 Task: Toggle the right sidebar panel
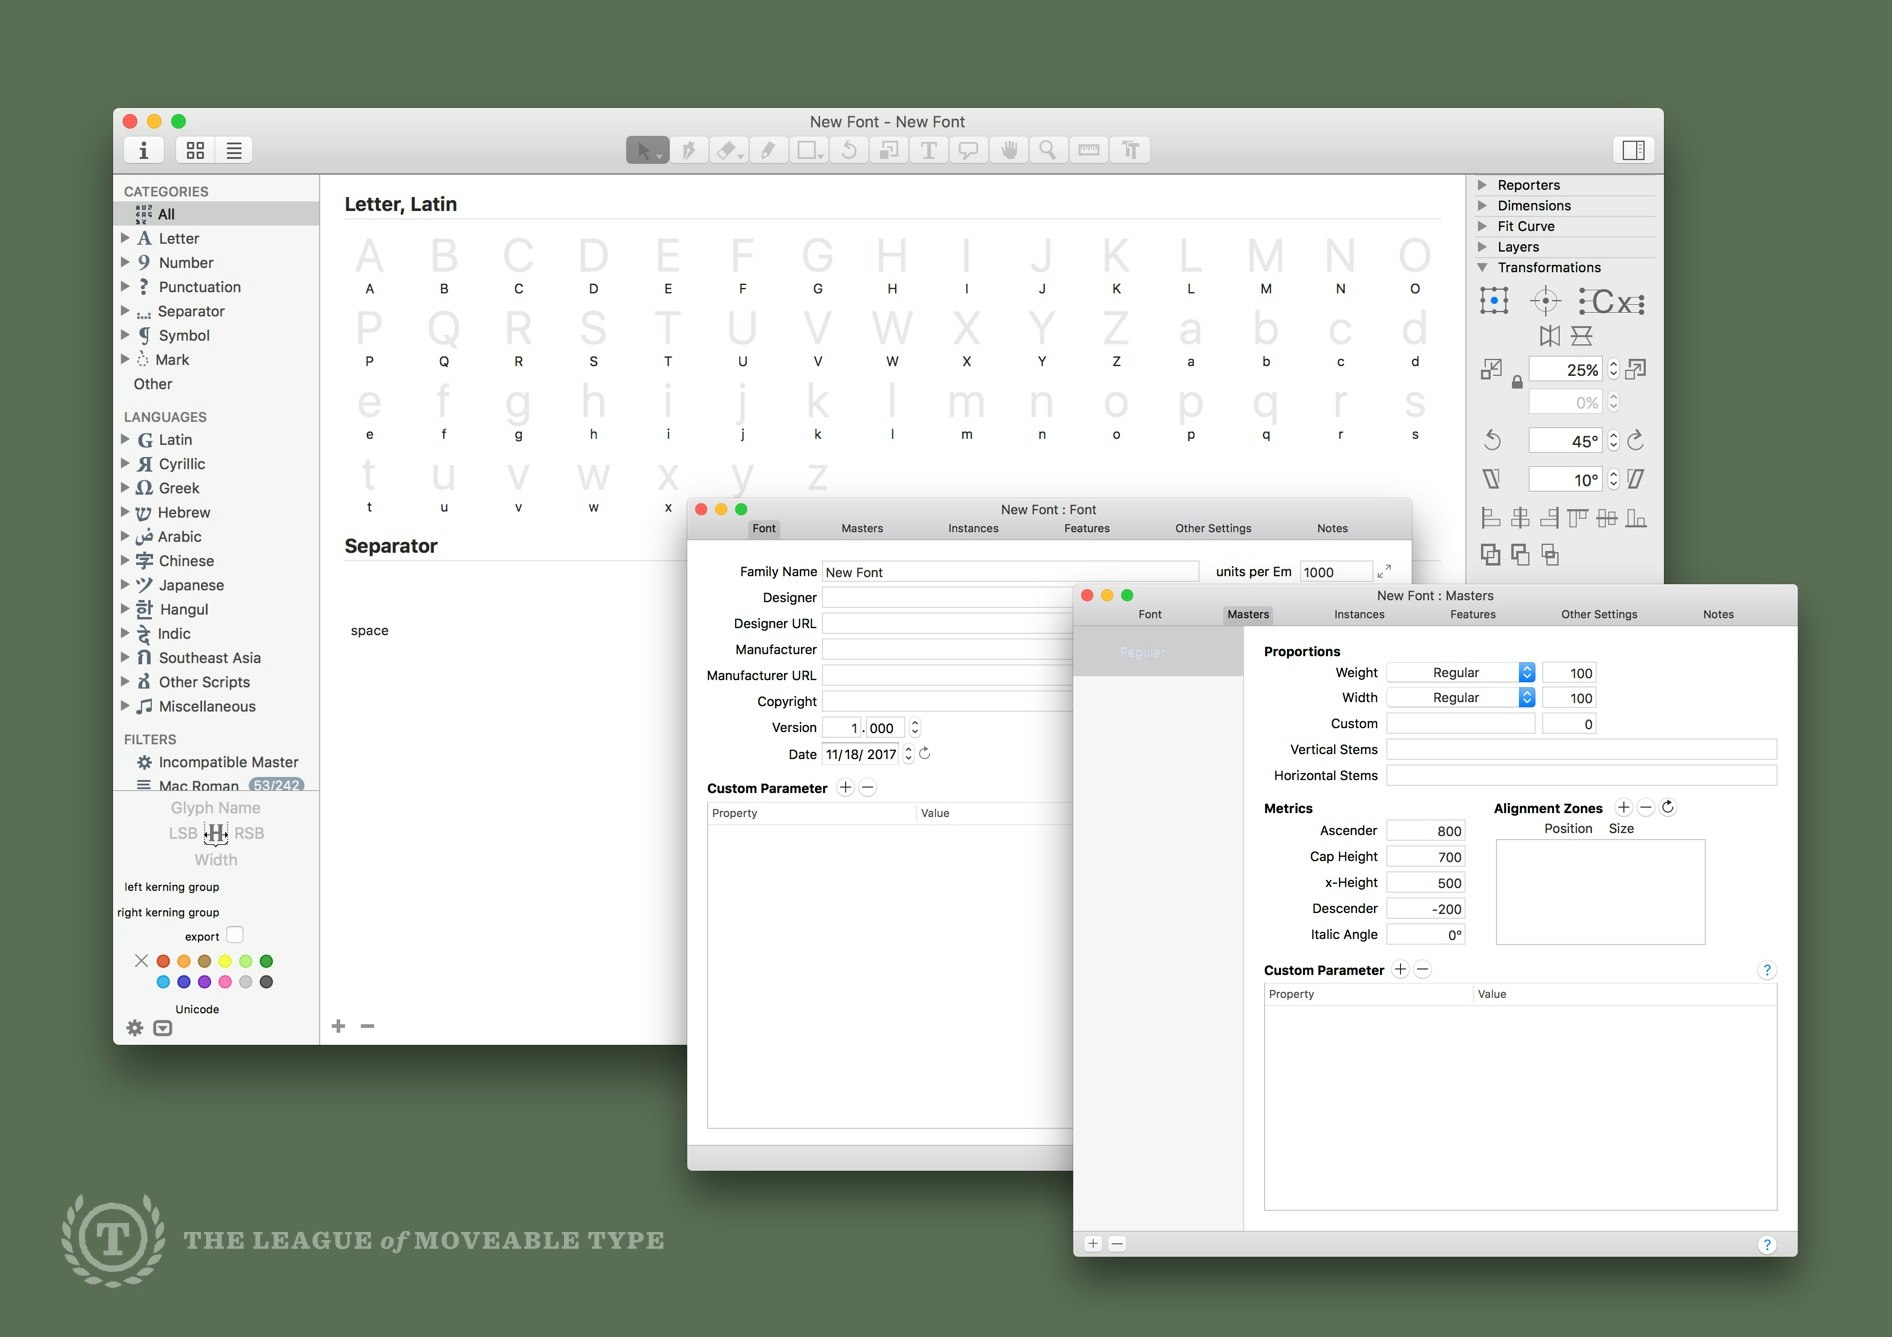click(1634, 150)
